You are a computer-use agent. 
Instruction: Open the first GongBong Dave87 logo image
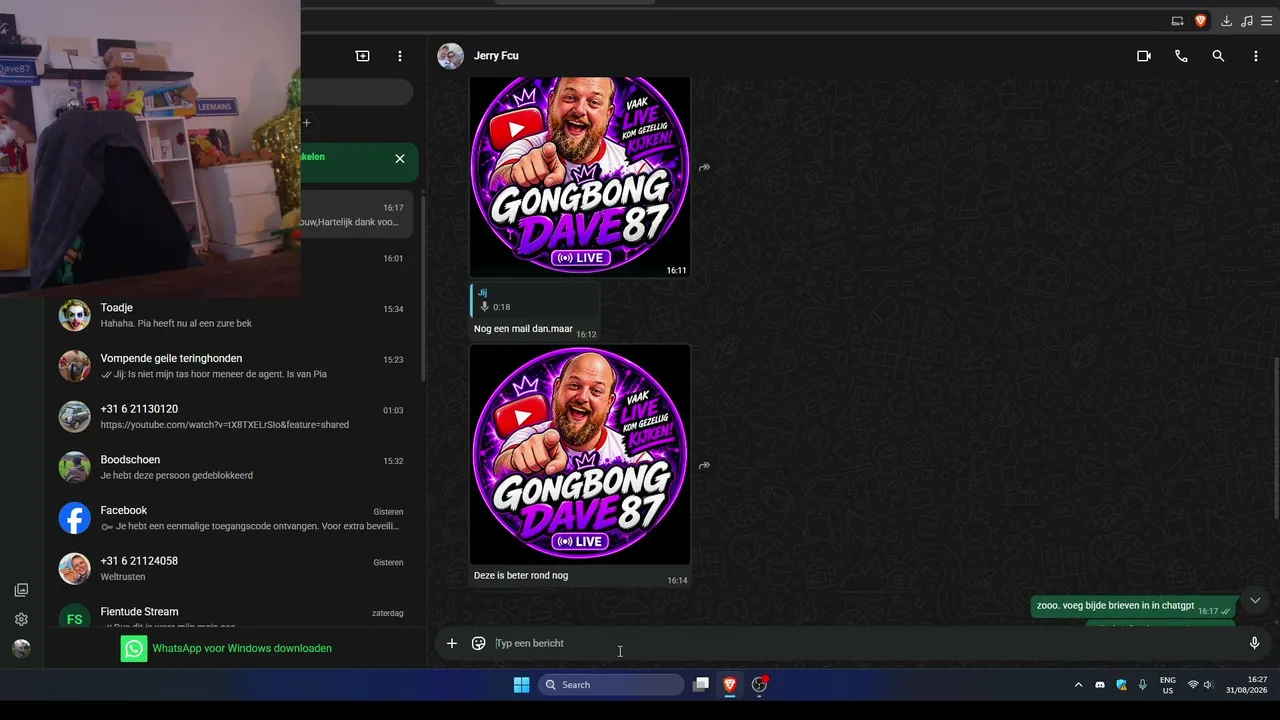(x=580, y=177)
